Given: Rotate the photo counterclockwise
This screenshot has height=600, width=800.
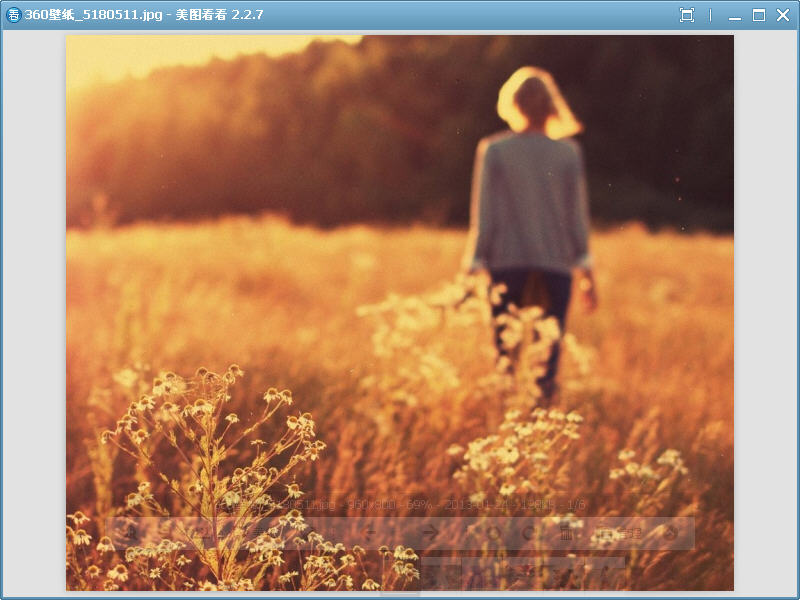Looking at the screenshot, I should point(493,534).
